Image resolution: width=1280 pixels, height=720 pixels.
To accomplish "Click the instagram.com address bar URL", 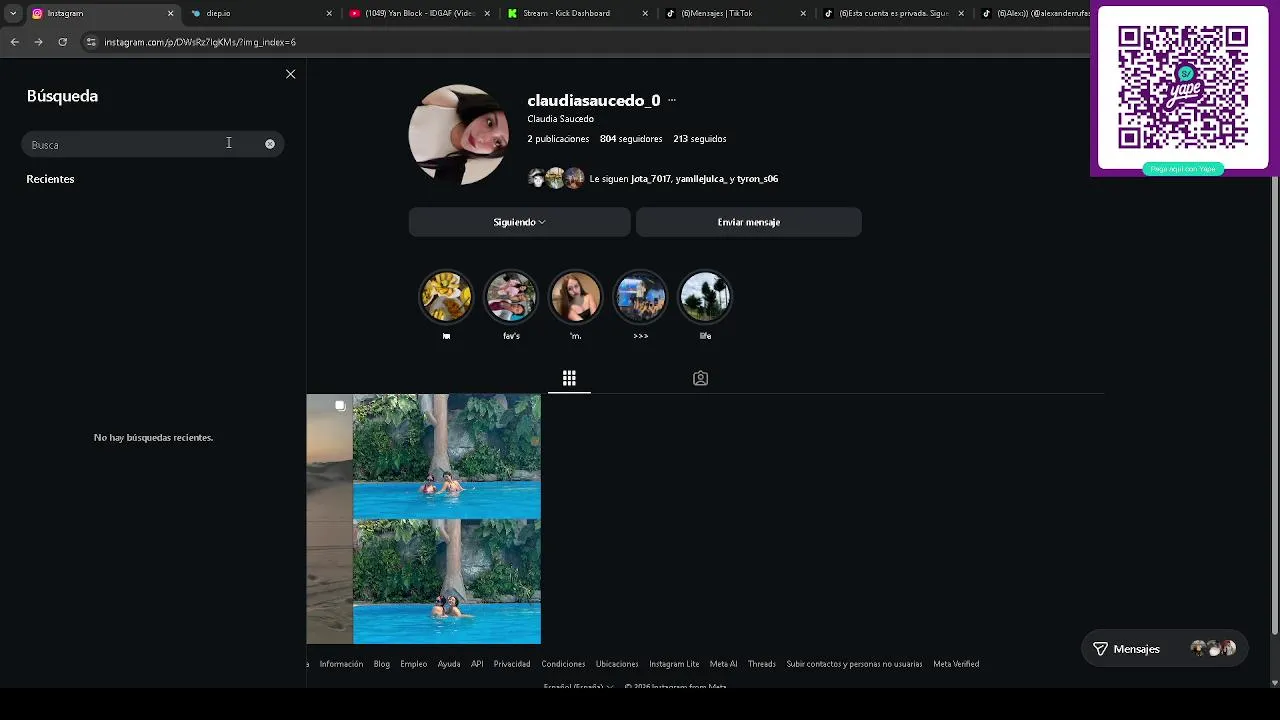I will (200, 42).
